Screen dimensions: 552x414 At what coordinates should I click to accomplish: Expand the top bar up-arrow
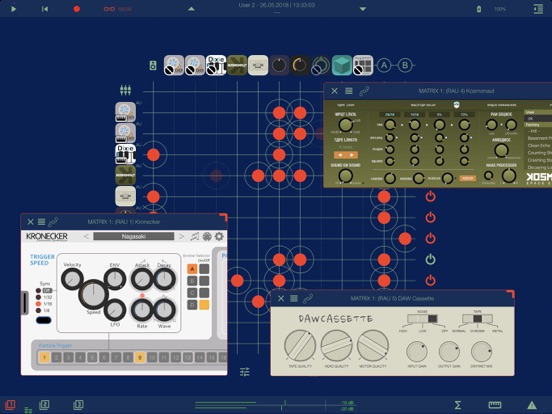click(x=191, y=9)
